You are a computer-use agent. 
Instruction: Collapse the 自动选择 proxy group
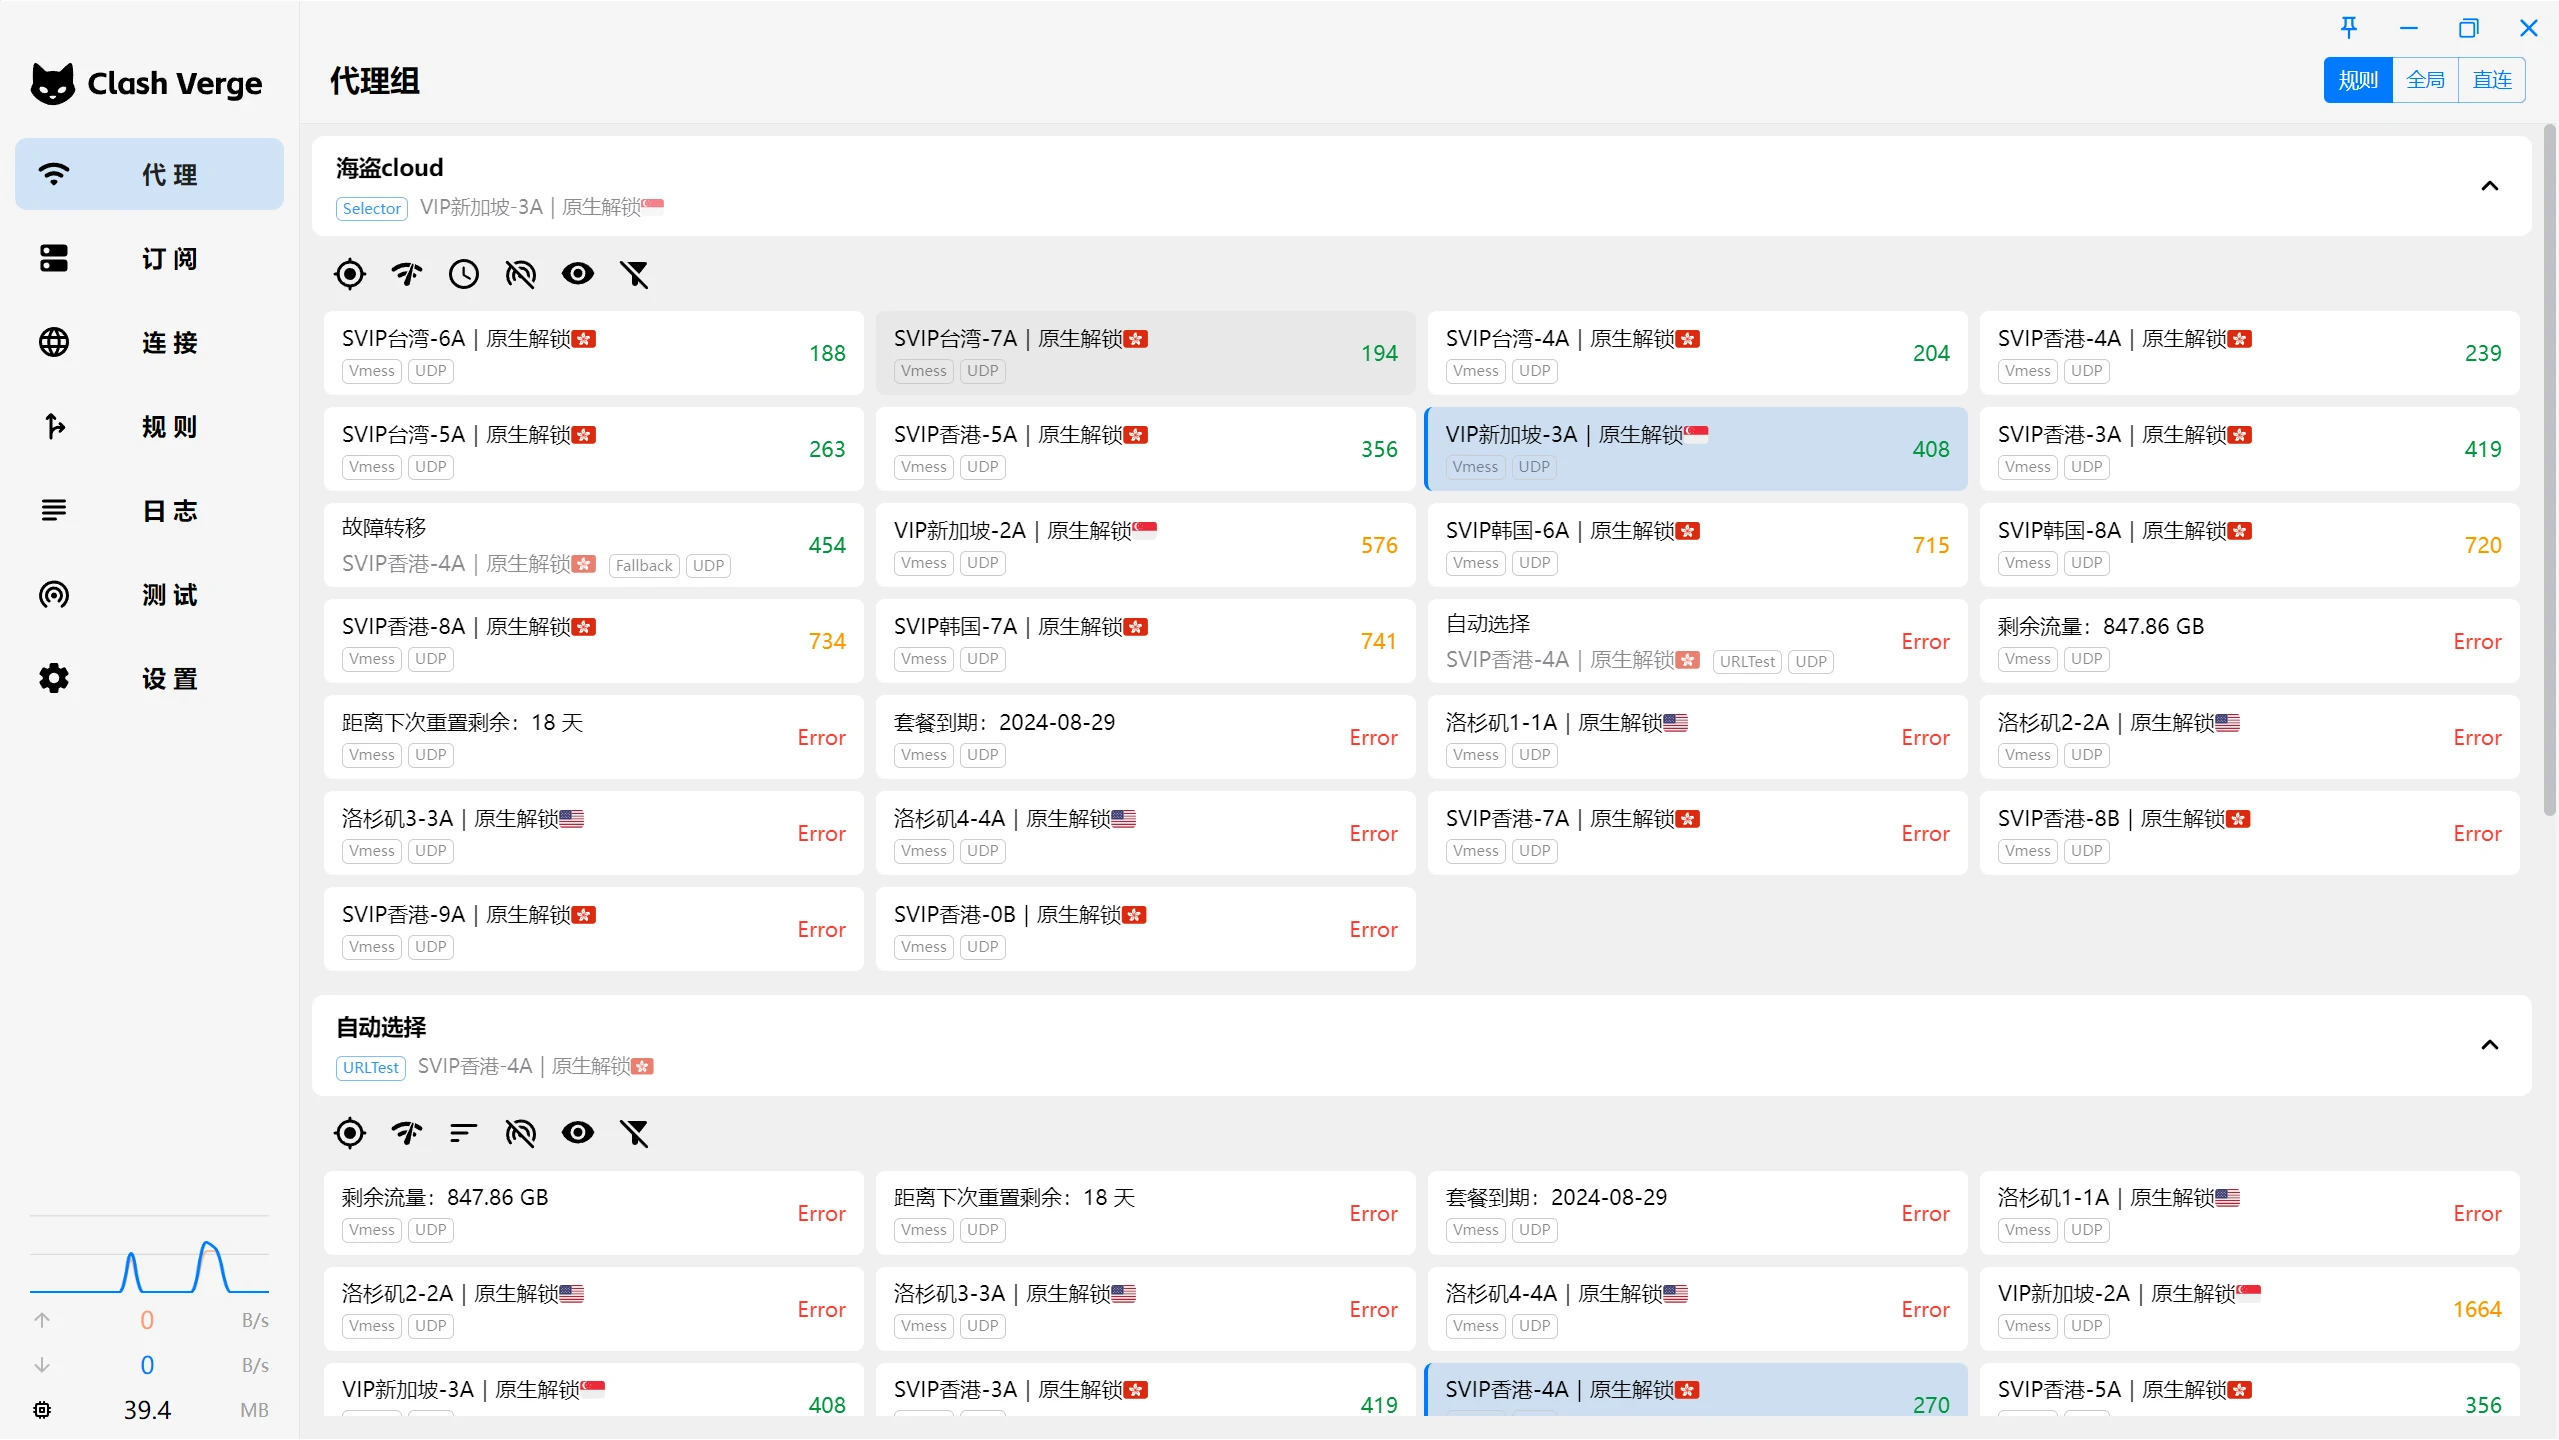click(x=2490, y=1045)
